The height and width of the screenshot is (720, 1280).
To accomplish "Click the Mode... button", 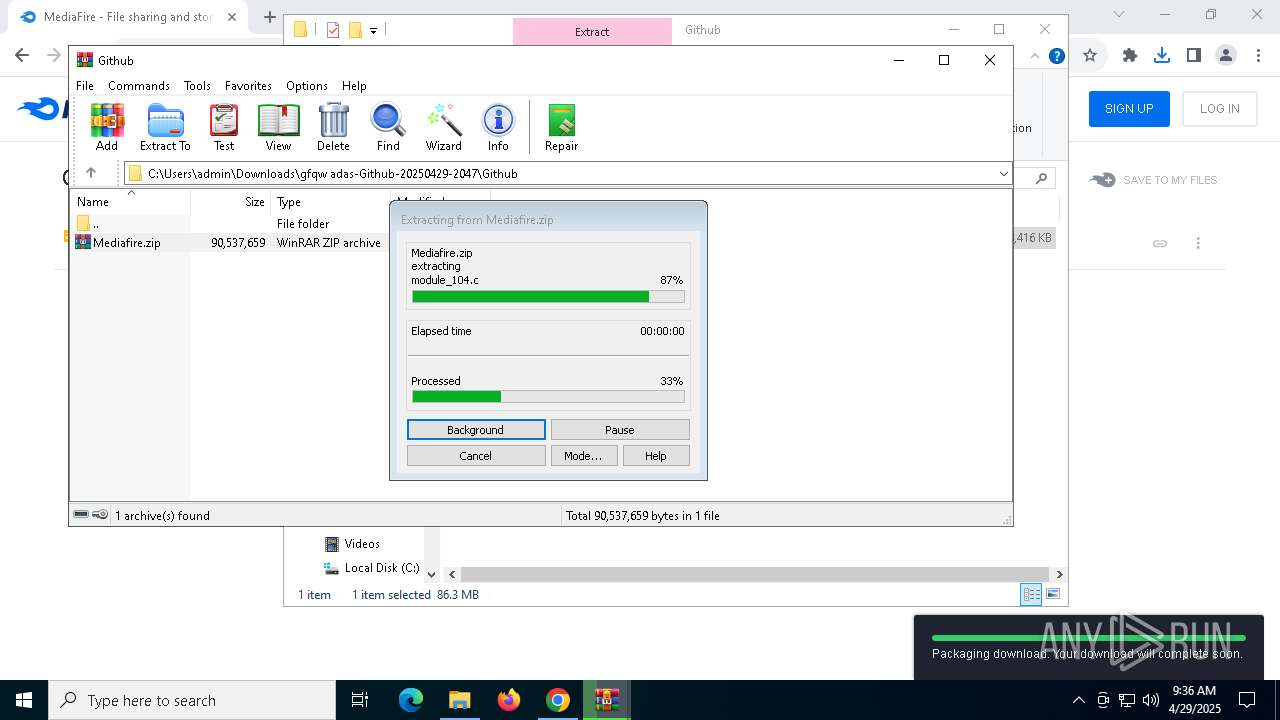I will pyautogui.click(x=583, y=456).
